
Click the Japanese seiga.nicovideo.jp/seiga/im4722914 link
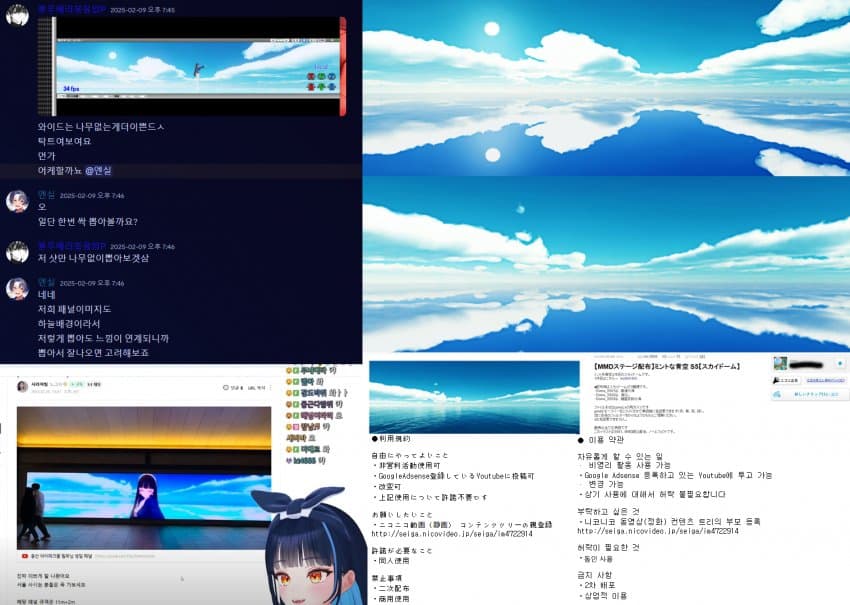pos(452,534)
